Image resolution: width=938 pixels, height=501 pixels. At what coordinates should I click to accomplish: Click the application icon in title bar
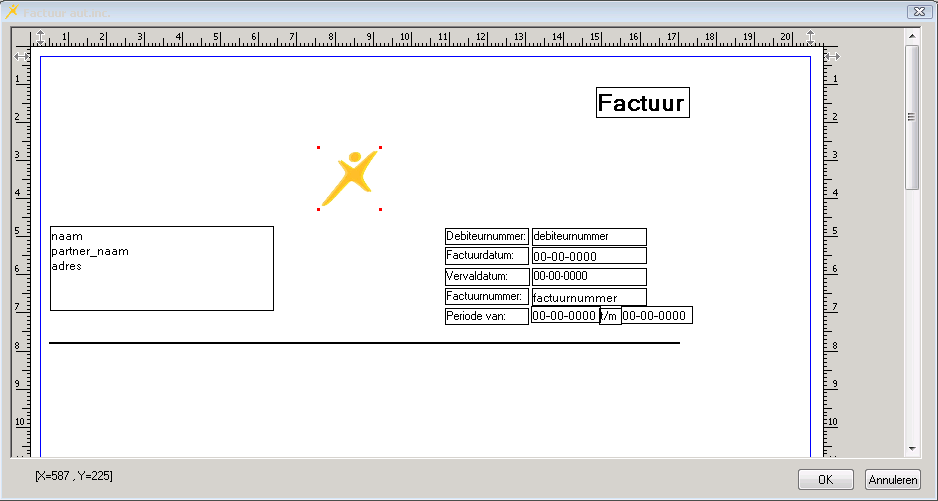point(12,11)
